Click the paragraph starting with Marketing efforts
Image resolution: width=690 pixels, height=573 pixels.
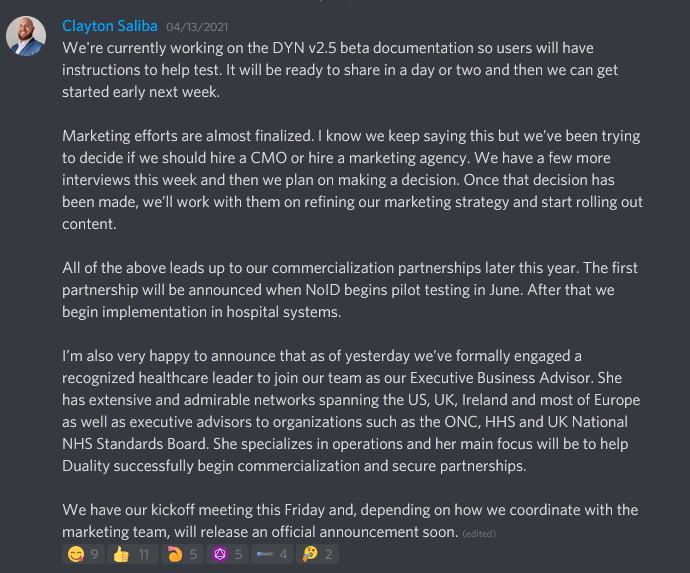[352, 180]
